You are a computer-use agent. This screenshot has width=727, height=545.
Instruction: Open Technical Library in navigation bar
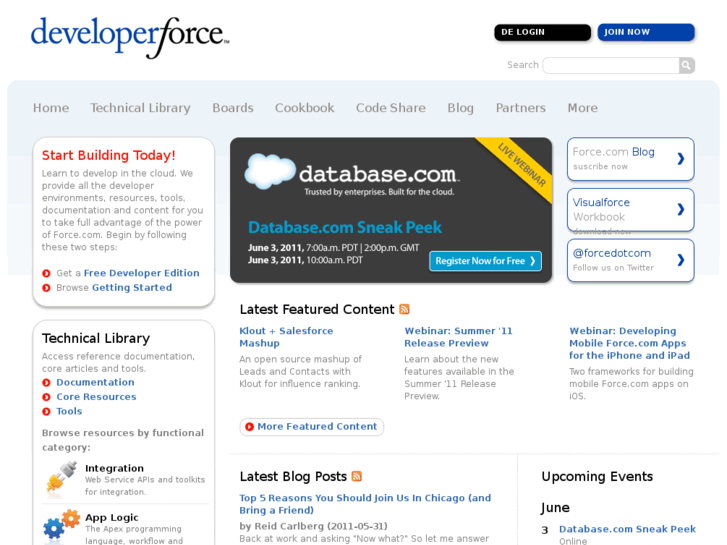point(140,108)
